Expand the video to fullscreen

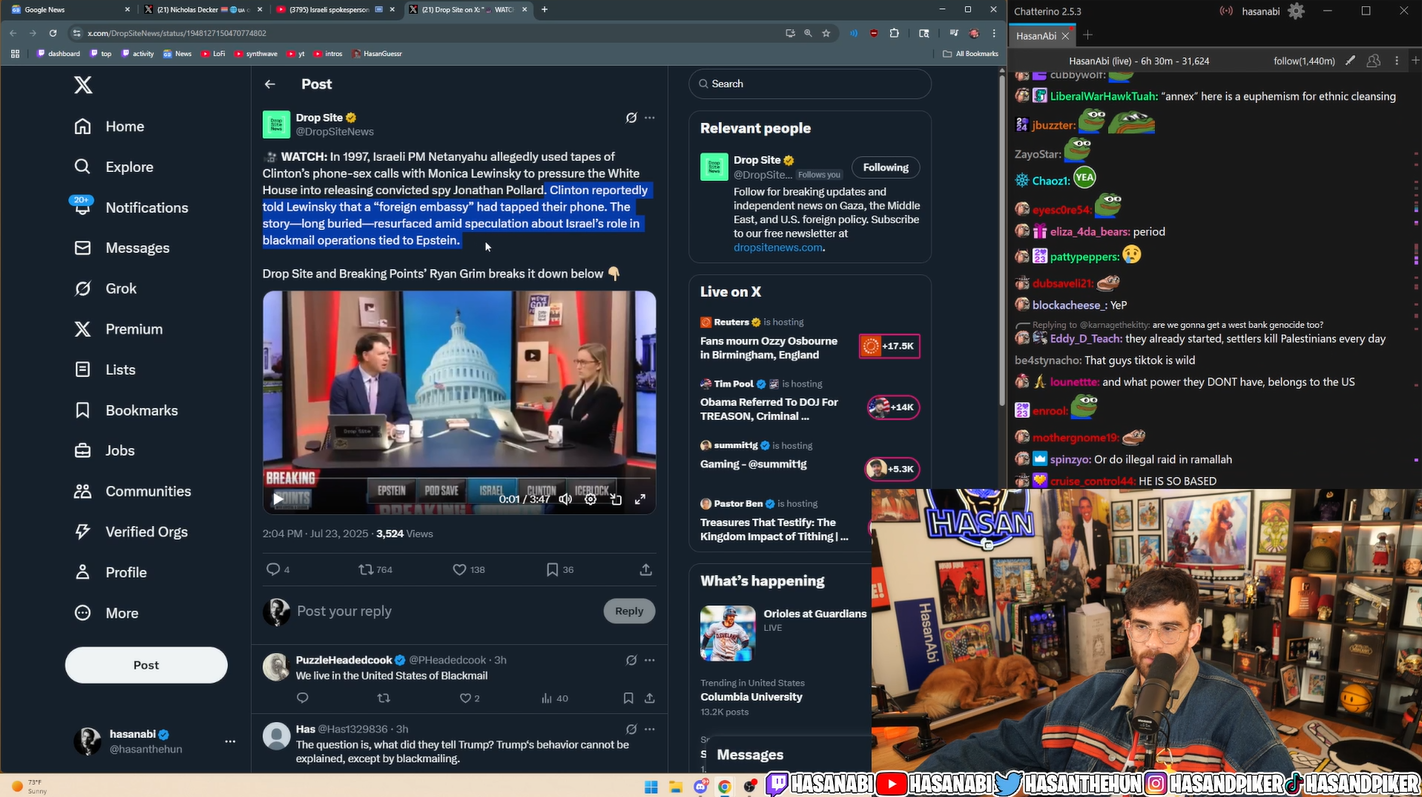tap(640, 499)
